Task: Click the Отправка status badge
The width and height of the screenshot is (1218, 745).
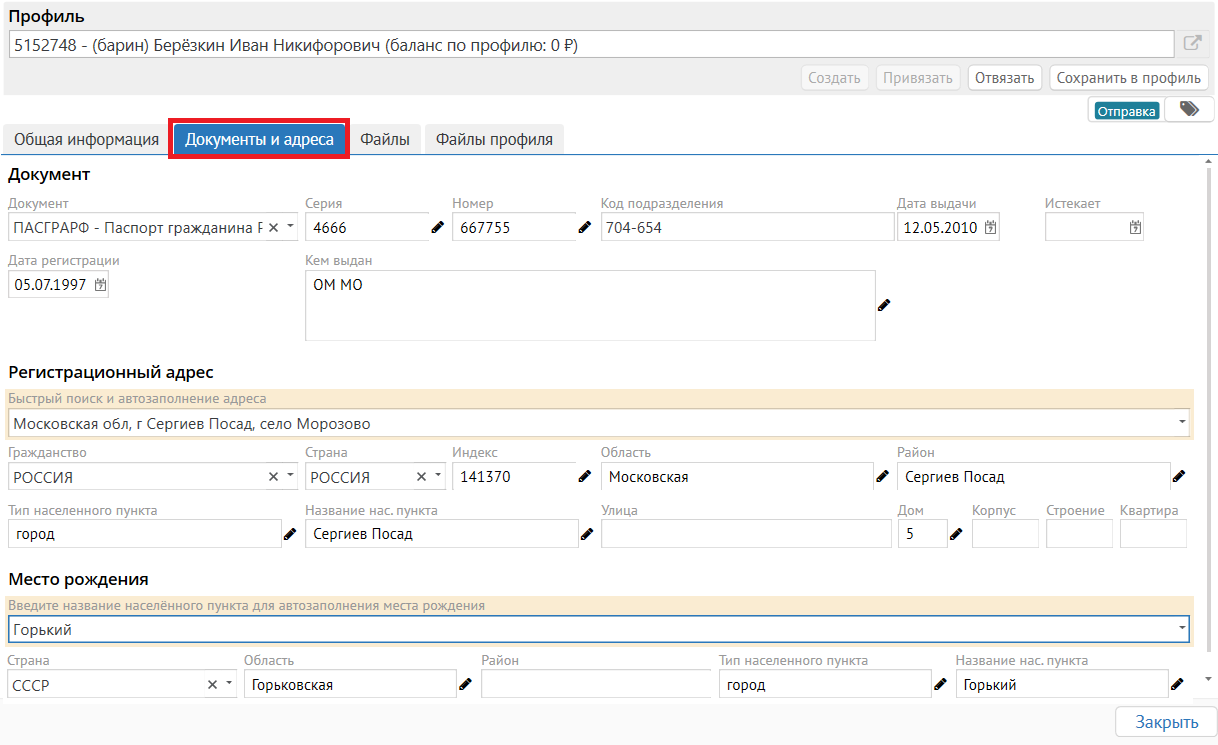Action: coord(1126,111)
